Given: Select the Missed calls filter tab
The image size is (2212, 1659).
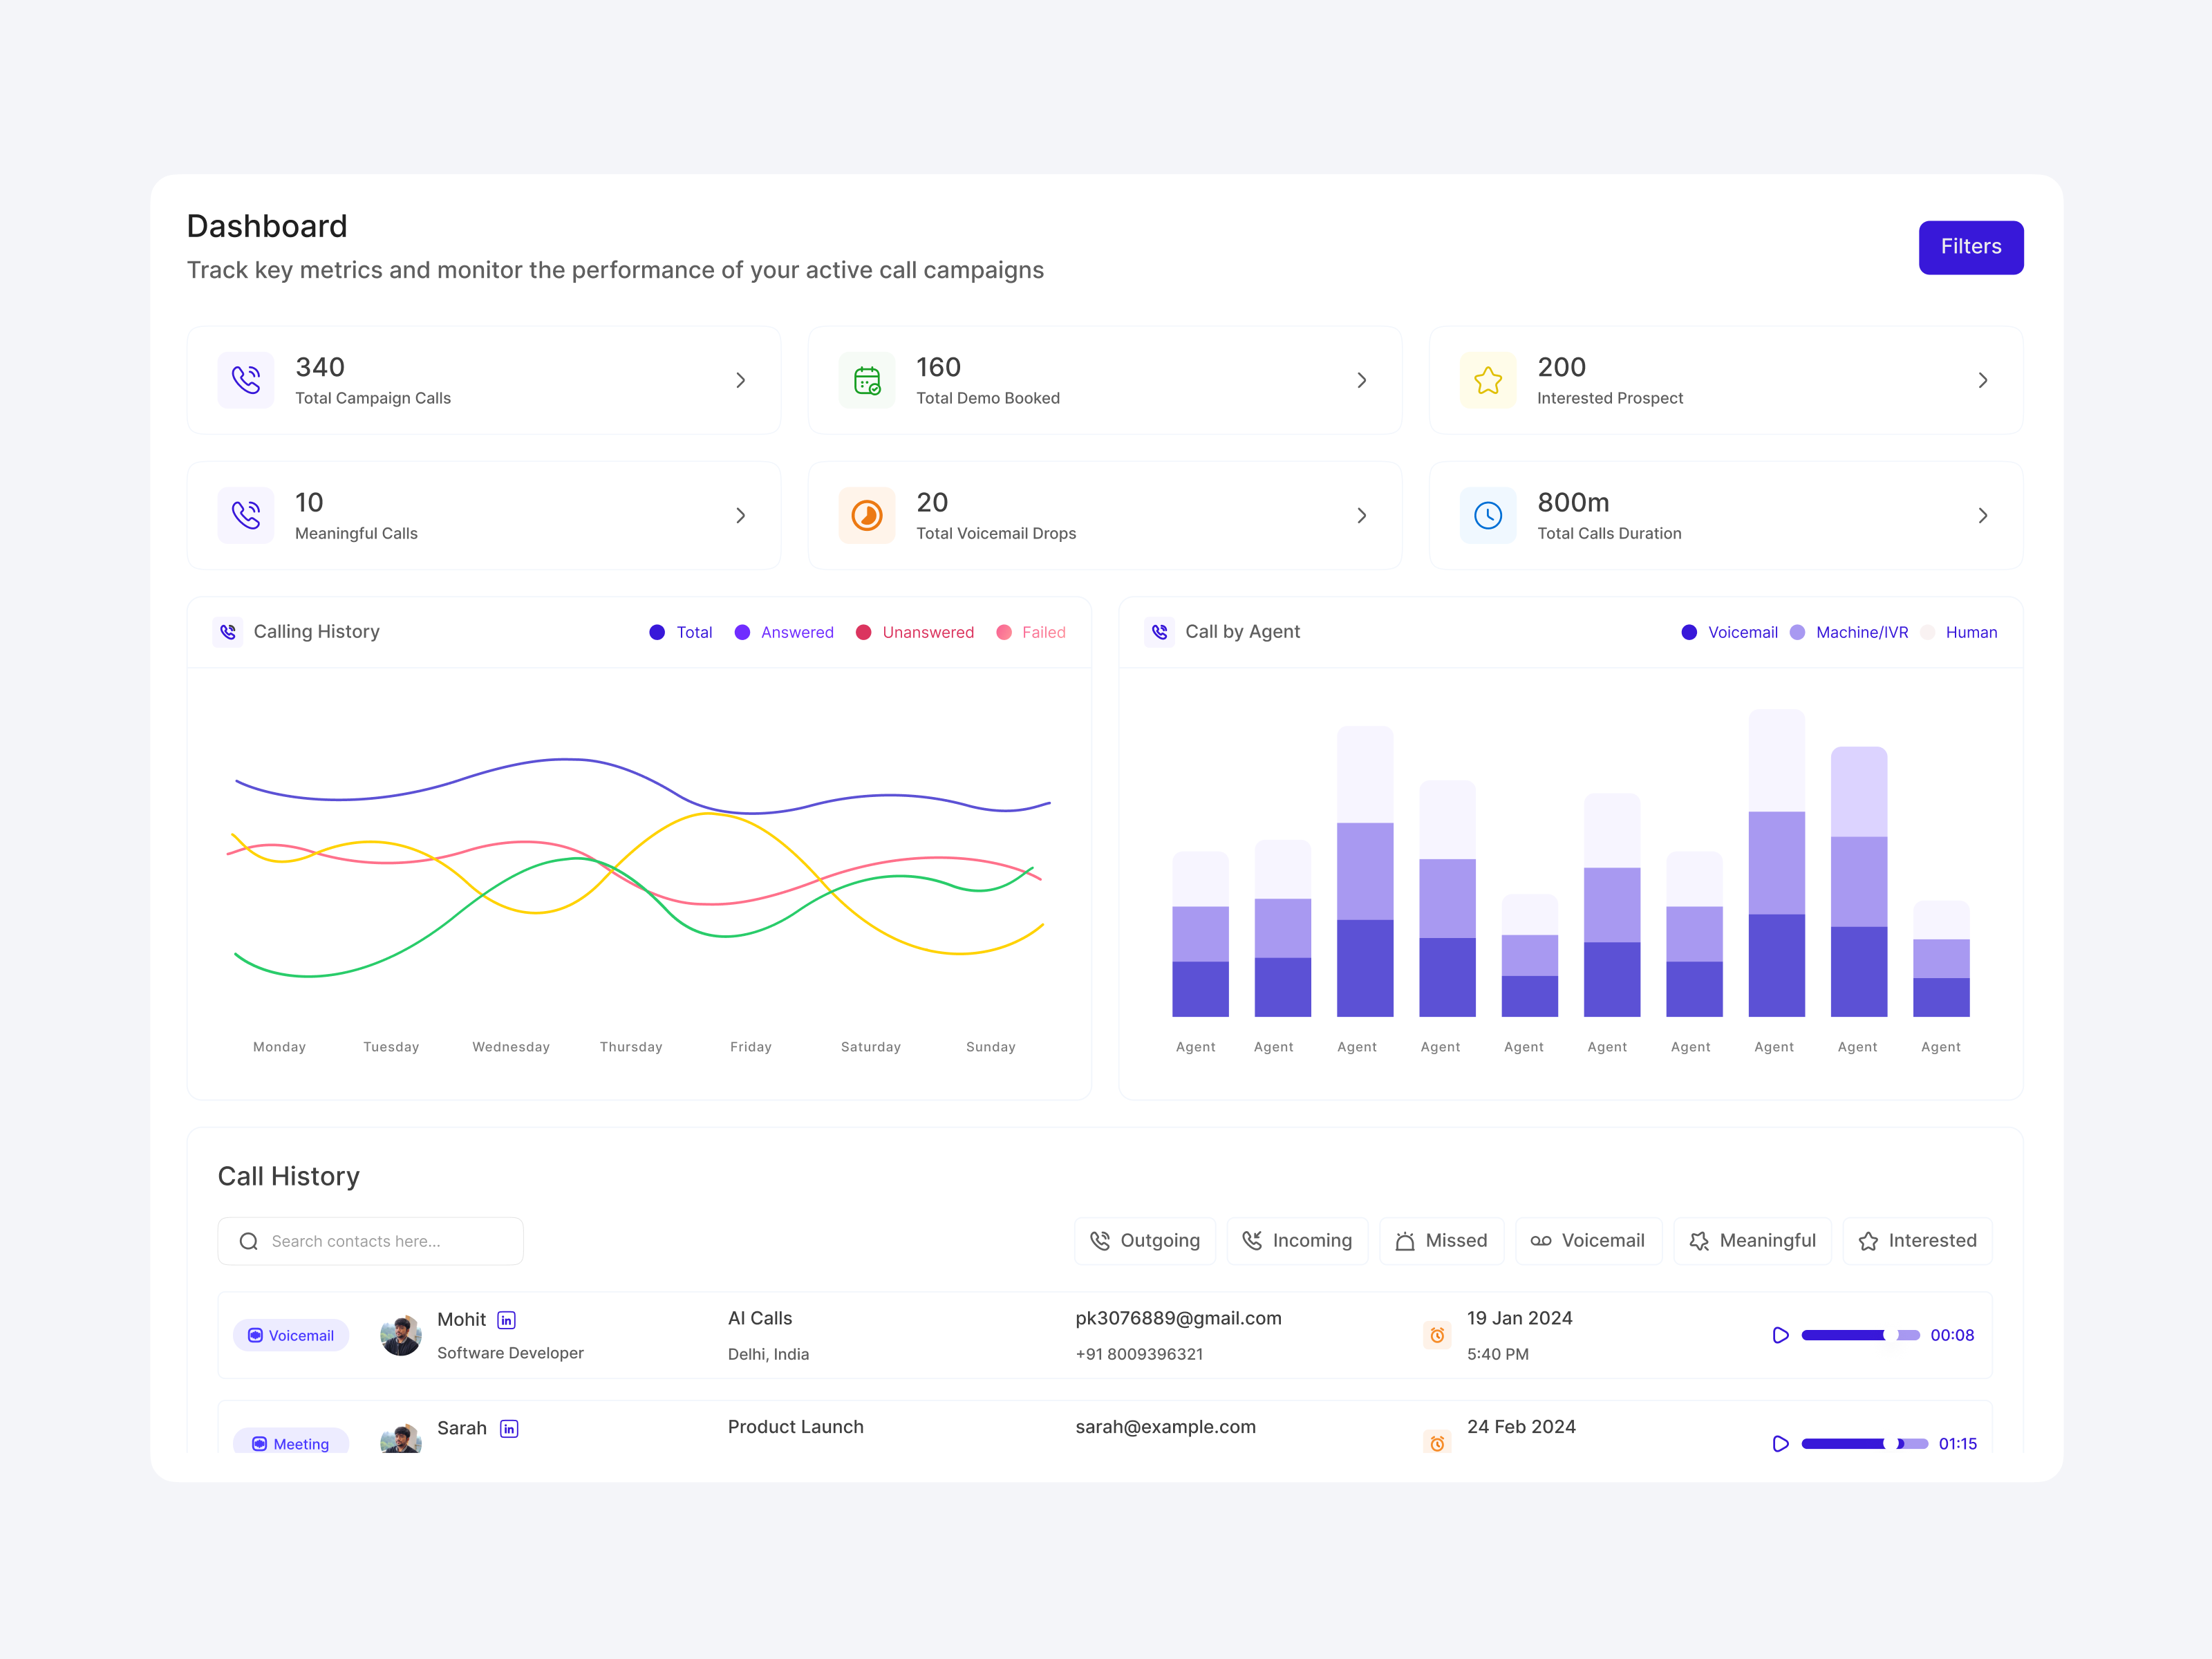Looking at the screenshot, I should [x=1441, y=1241].
